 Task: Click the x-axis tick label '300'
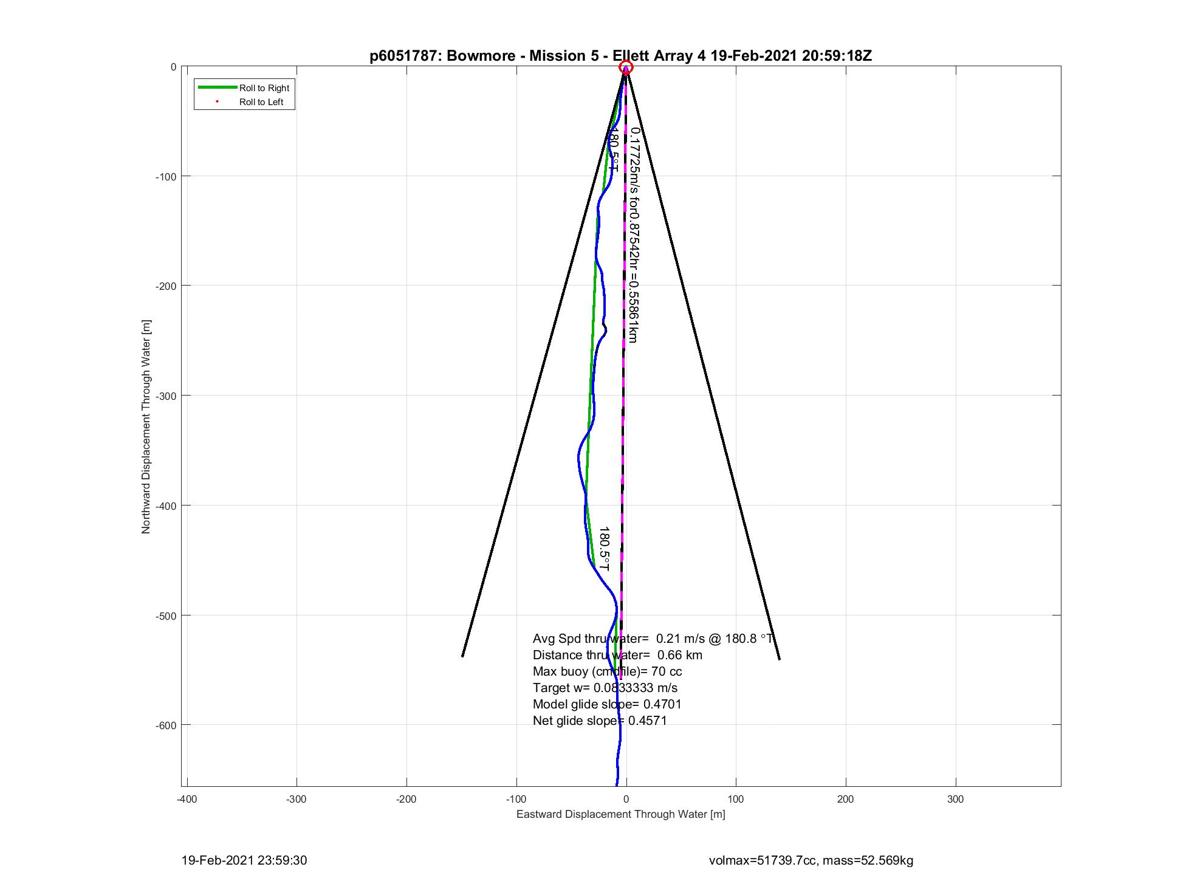[x=955, y=800]
